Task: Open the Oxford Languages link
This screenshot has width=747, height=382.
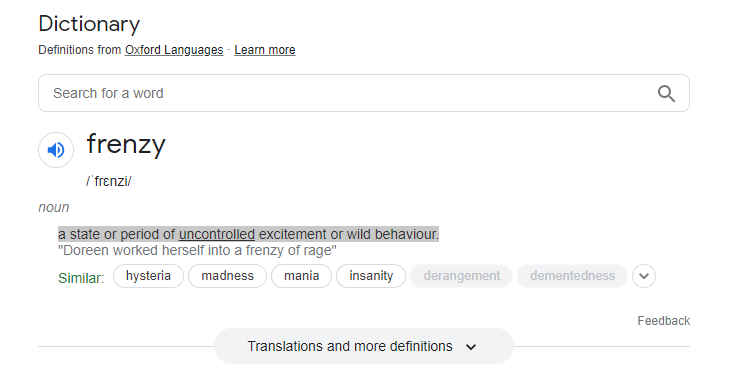Action: (174, 50)
